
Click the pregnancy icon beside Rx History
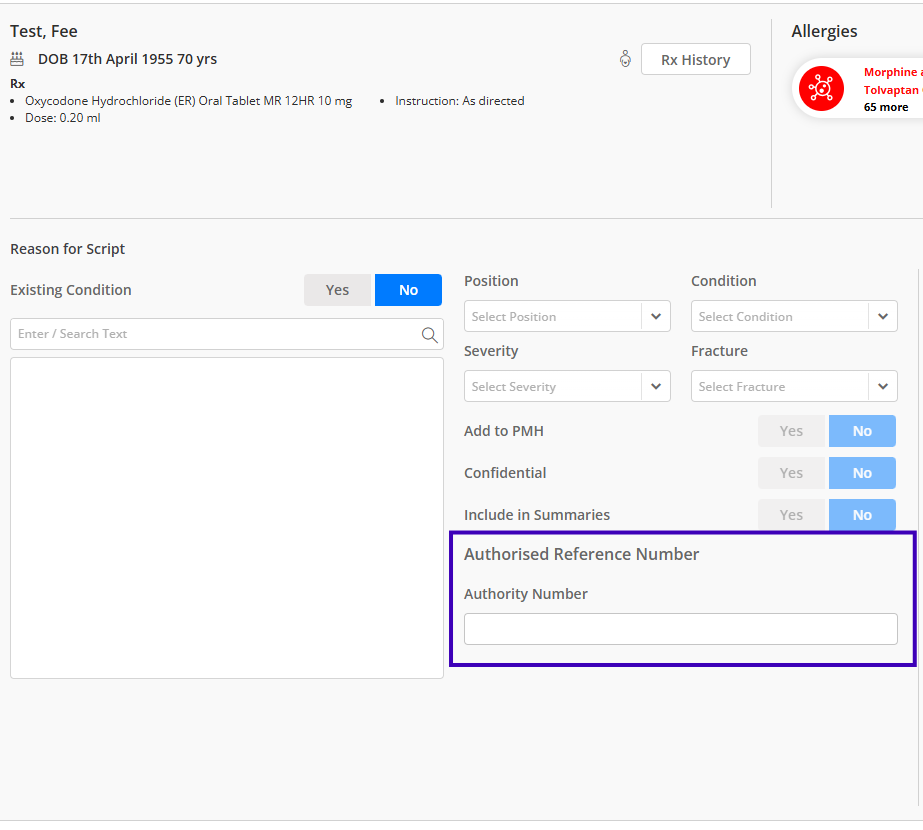(625, 59)
